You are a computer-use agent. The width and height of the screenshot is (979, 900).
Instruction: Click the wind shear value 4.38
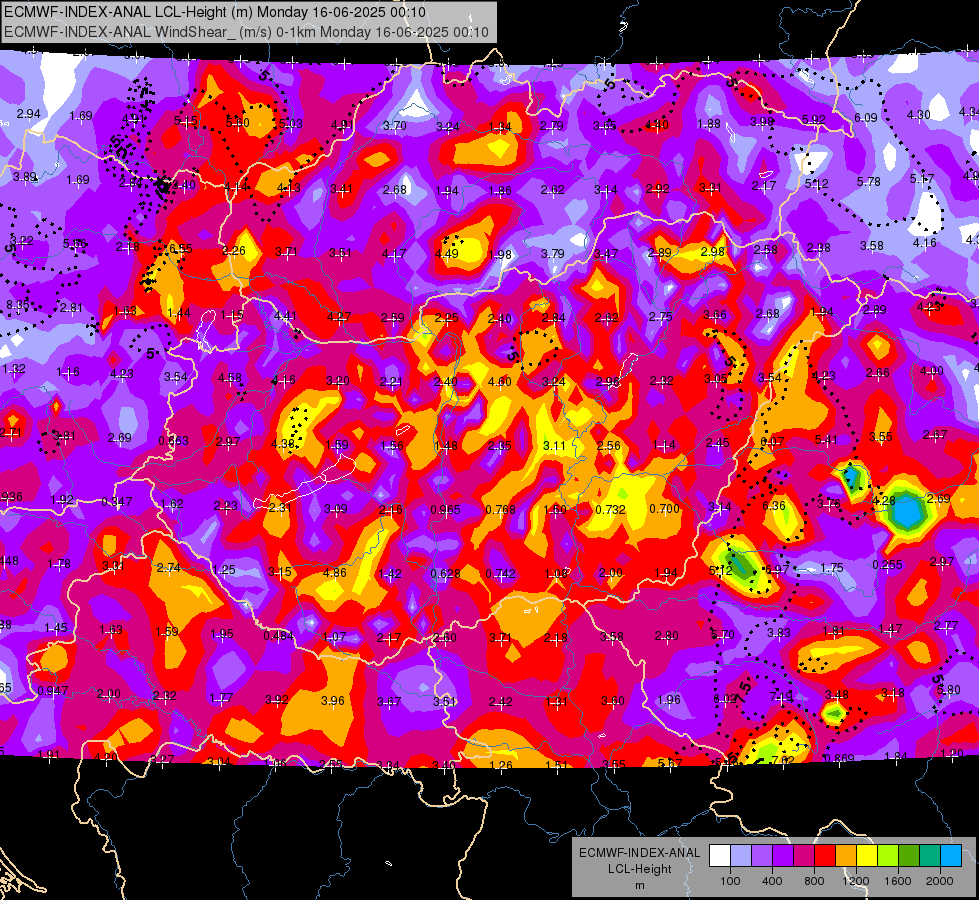(x=283, y=444)
